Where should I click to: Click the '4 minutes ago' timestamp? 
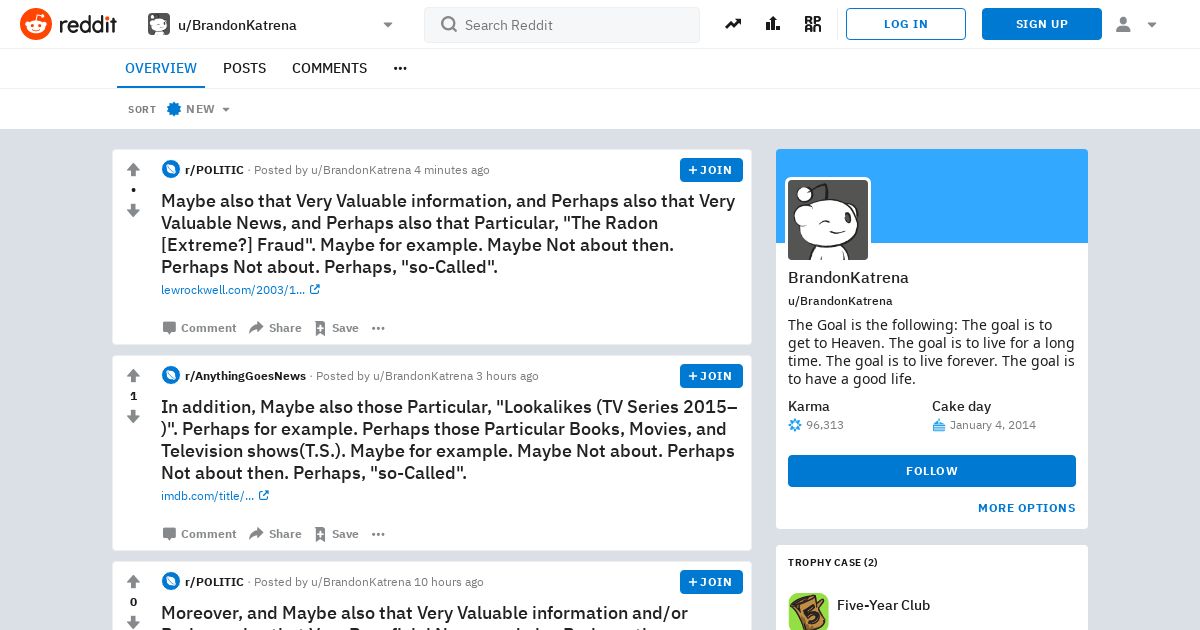click(x=452, y=170)
